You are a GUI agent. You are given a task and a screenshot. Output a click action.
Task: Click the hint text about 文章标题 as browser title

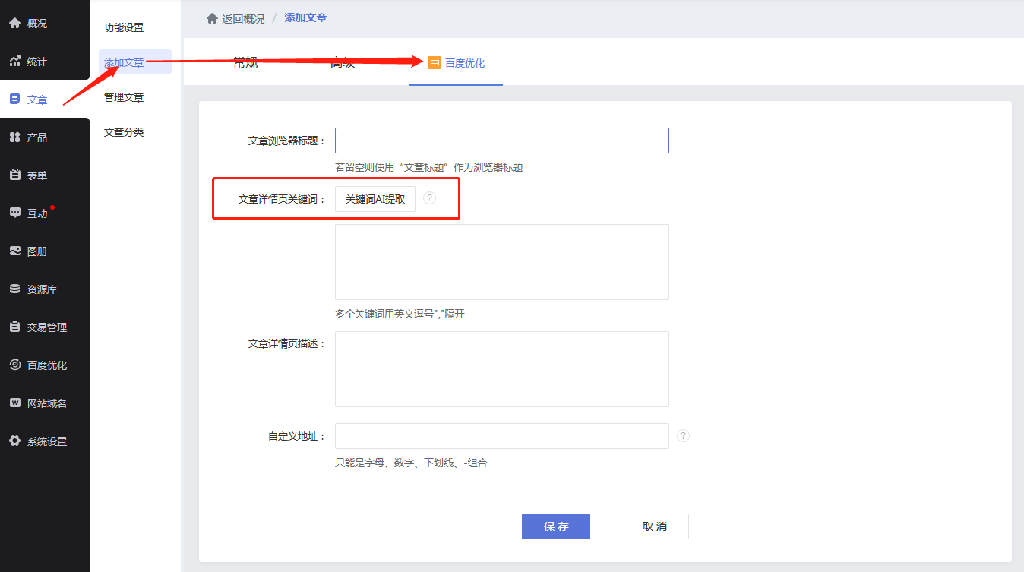pyautogui.click(x=429, y=168)
